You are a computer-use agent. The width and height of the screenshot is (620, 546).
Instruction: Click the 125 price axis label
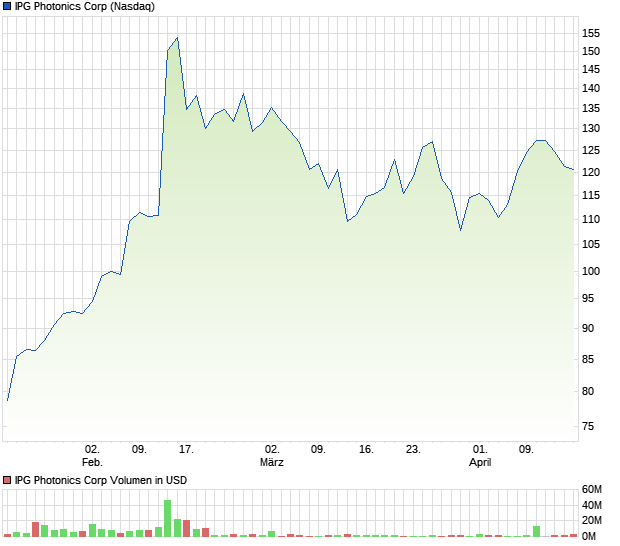click(591, 150)
